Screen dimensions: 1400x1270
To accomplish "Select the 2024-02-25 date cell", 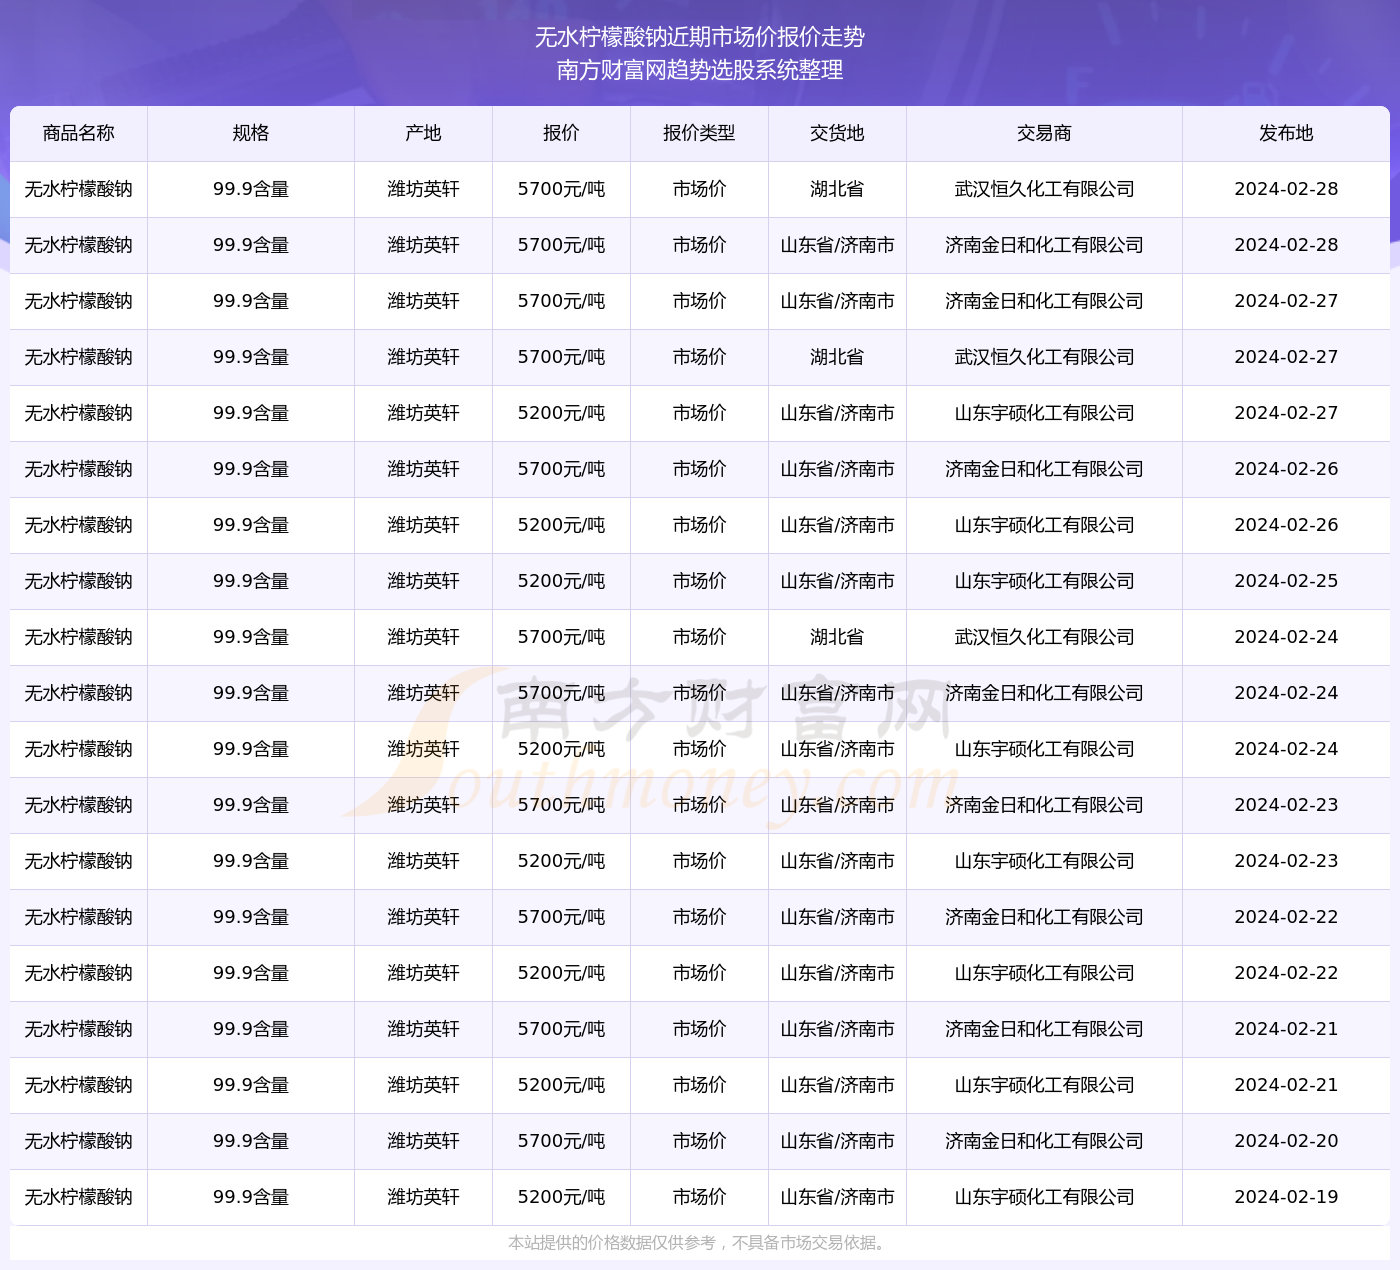I will pos(1286,581).
